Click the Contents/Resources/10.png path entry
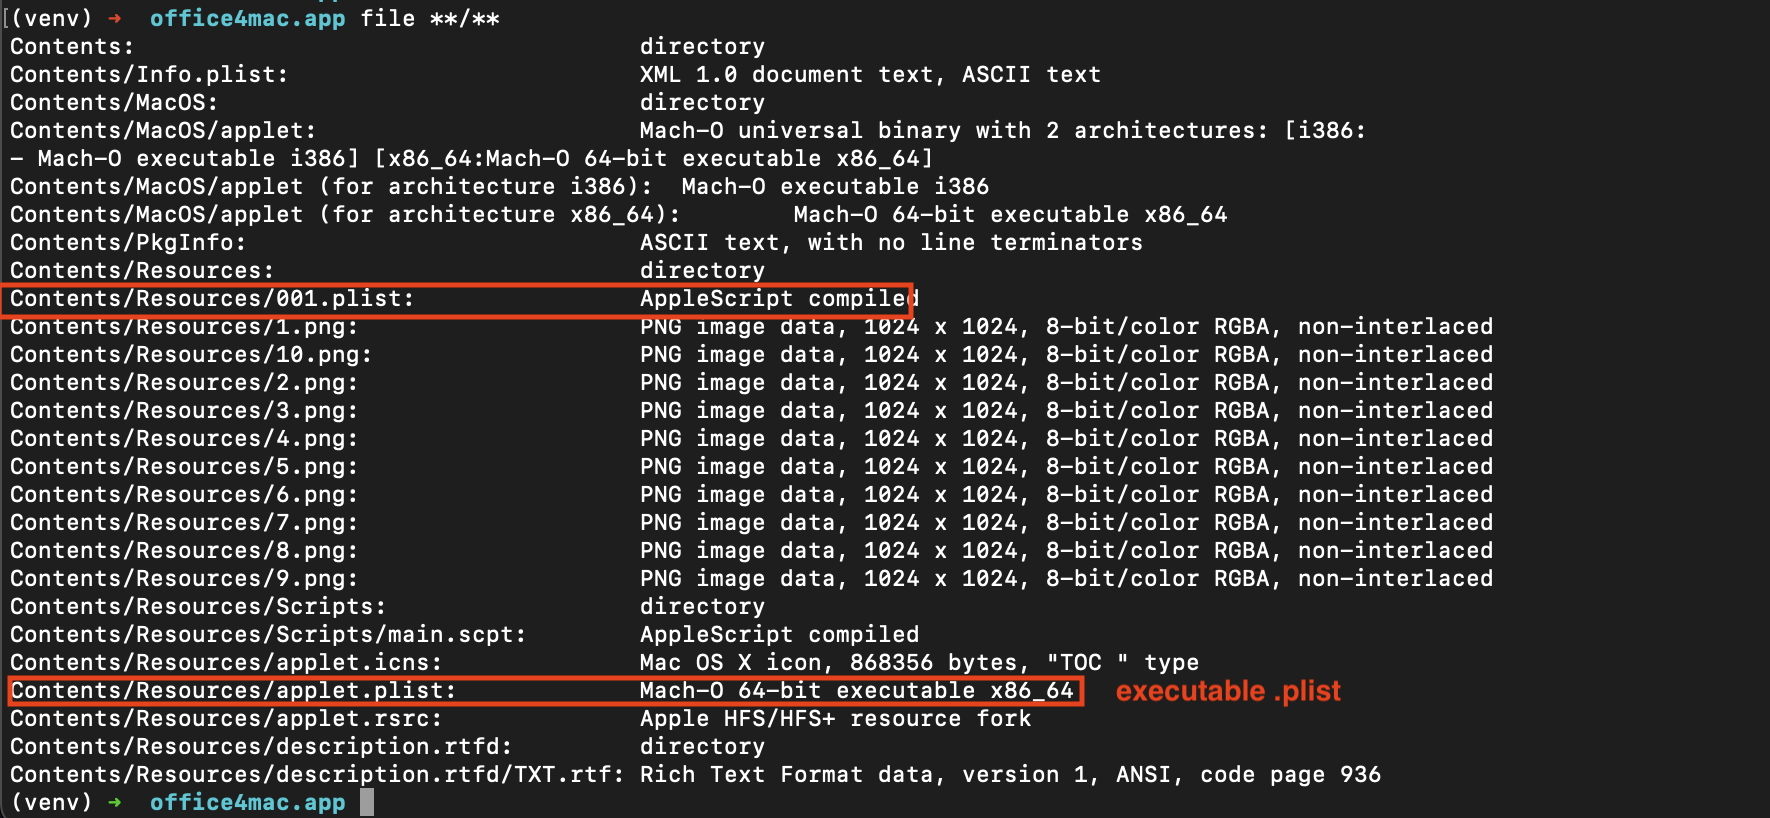The image size is (1770, 818). [x=190, y=355]
